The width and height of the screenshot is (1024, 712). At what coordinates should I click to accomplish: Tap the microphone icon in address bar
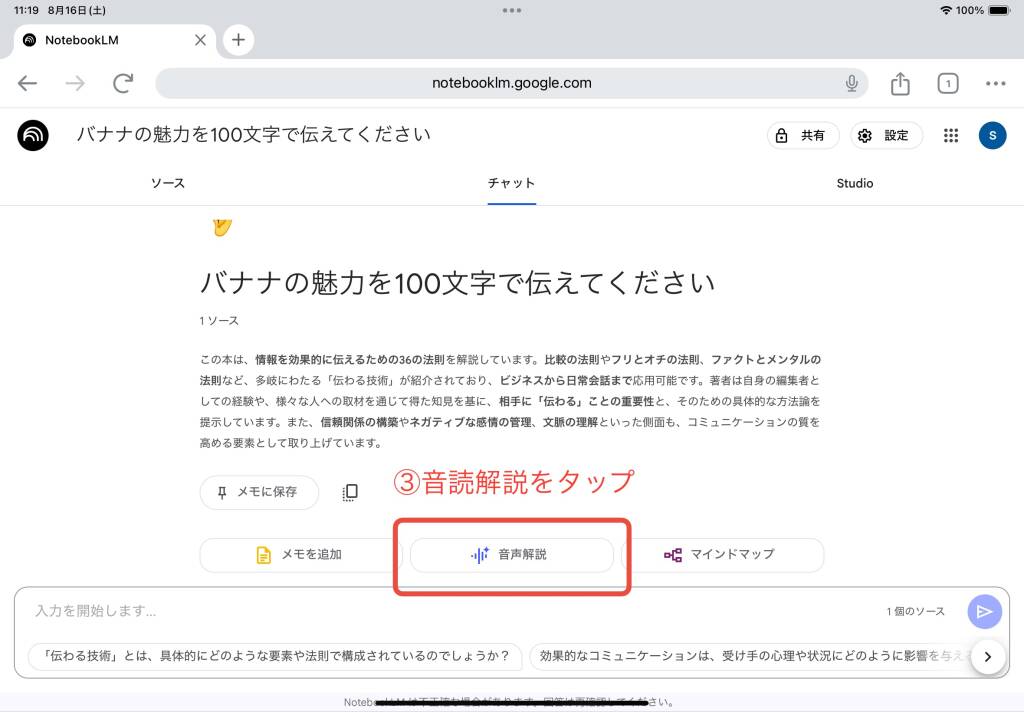(851, 84)
